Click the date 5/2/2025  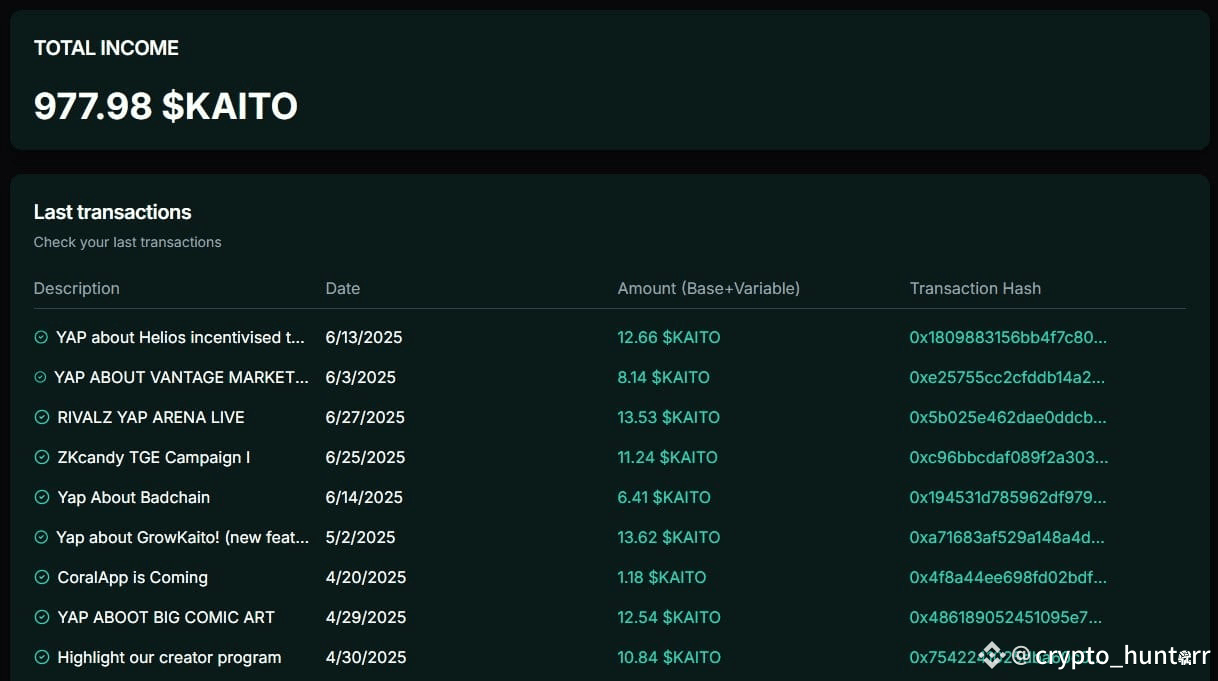[361, 538]
